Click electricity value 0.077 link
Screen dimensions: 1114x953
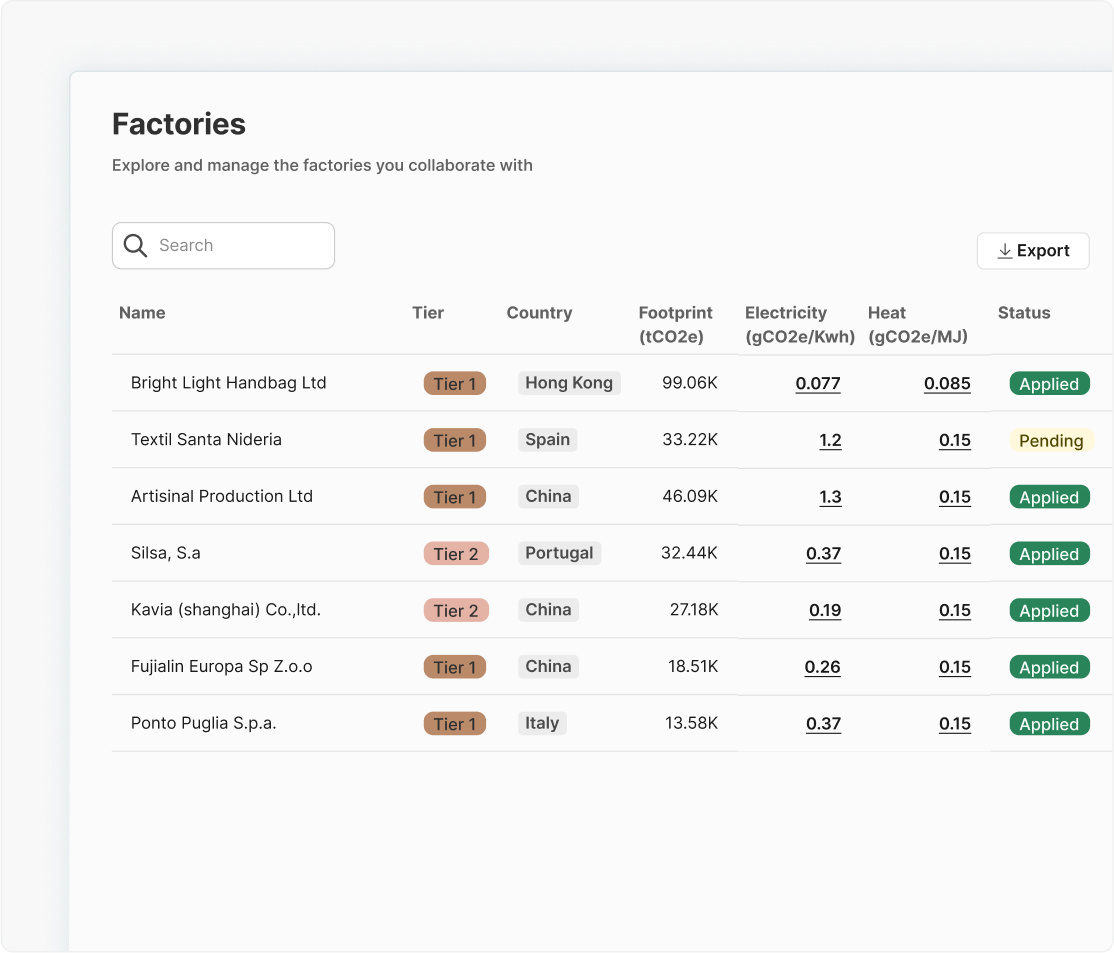[x=817, y=384]
